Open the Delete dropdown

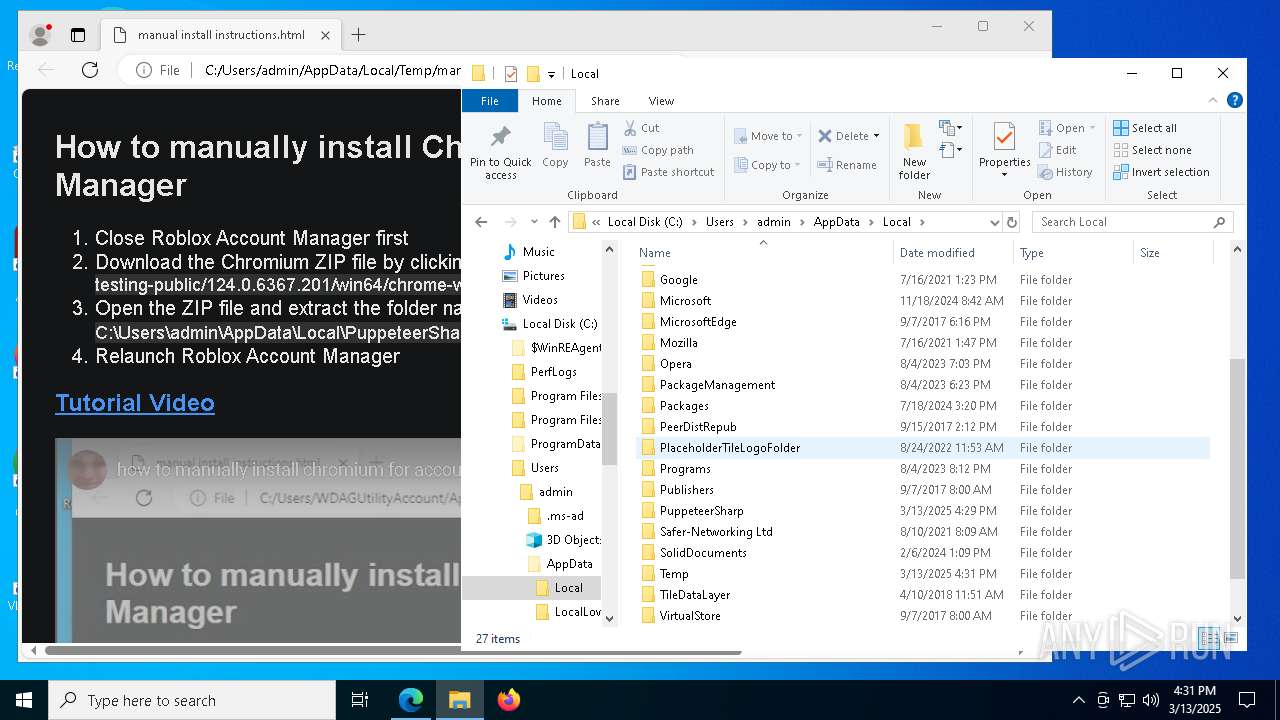(848, 136)
